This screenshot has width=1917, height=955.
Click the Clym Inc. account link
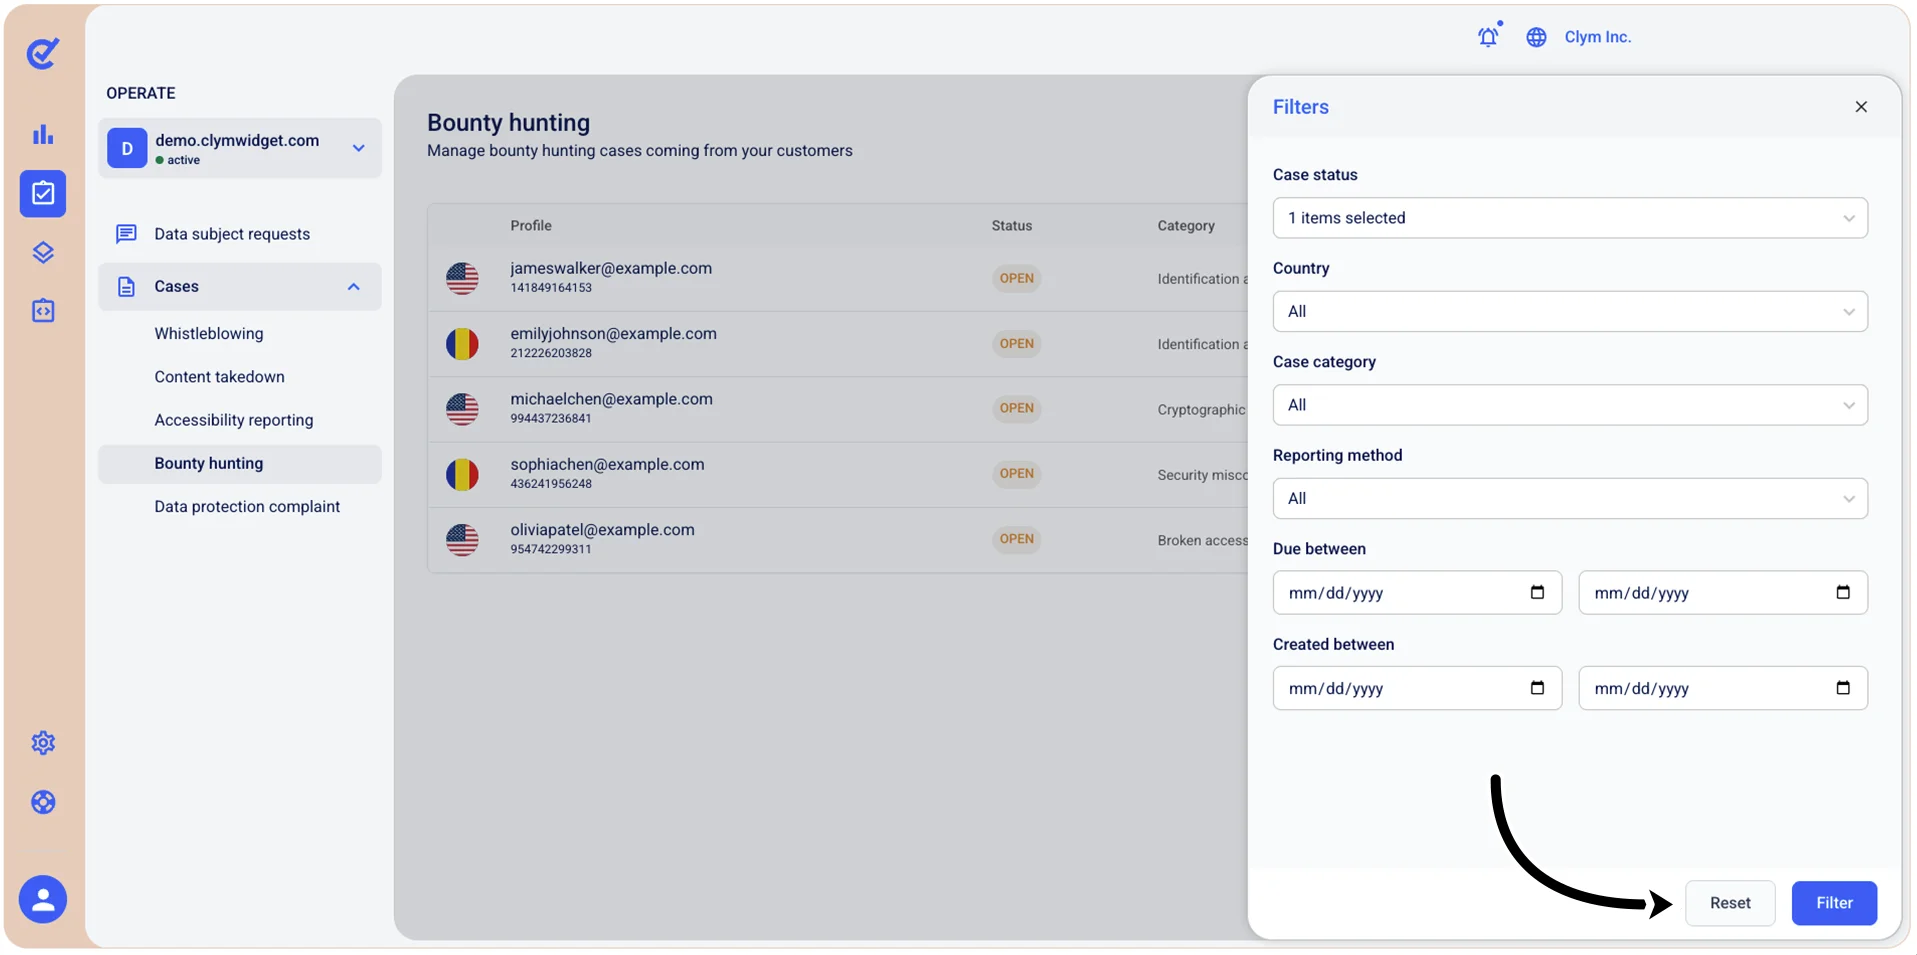[1597, 37]
